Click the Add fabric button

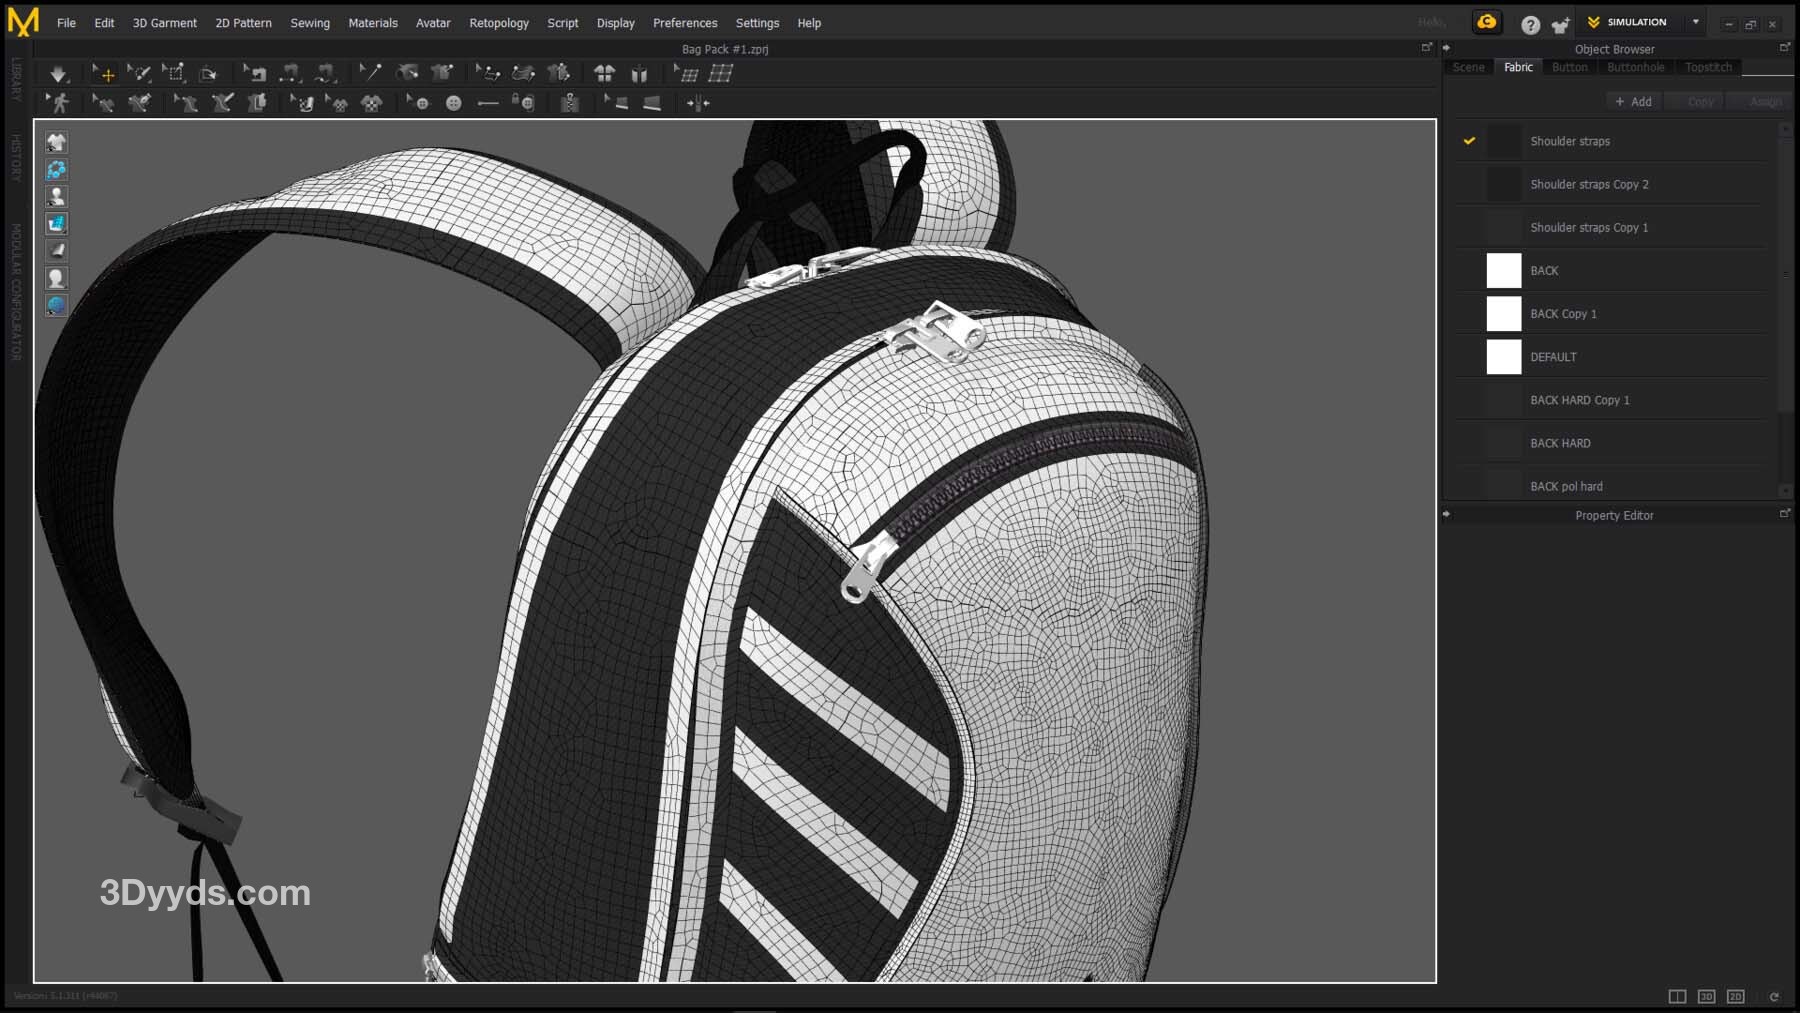(1633, 102)
